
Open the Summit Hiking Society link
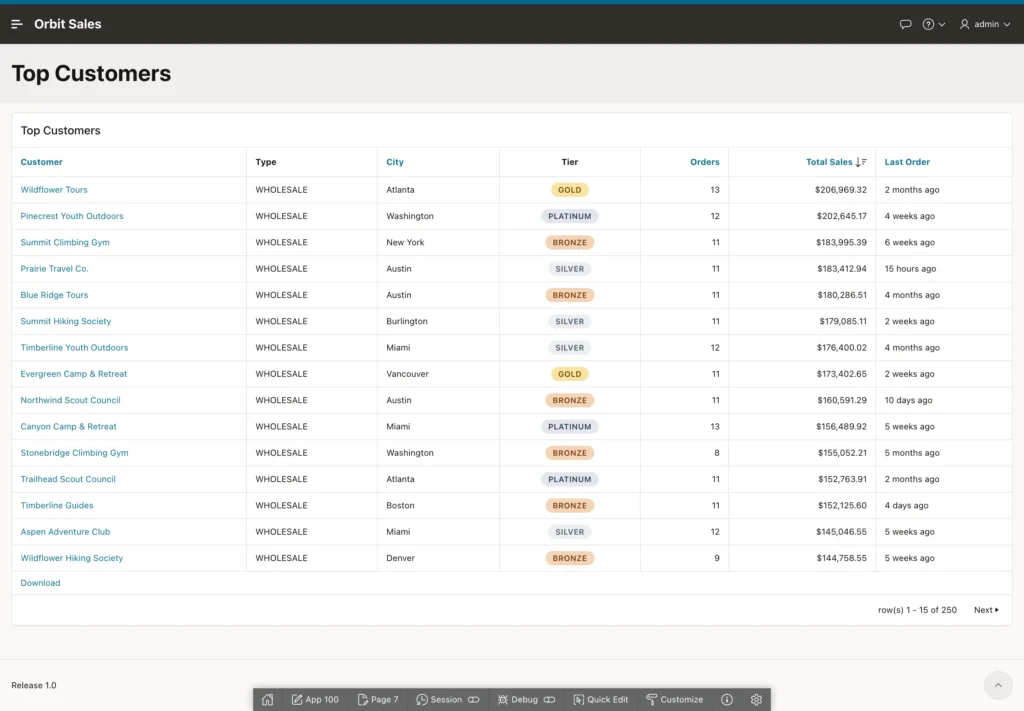pyautogui.click(x=65, y=321)
